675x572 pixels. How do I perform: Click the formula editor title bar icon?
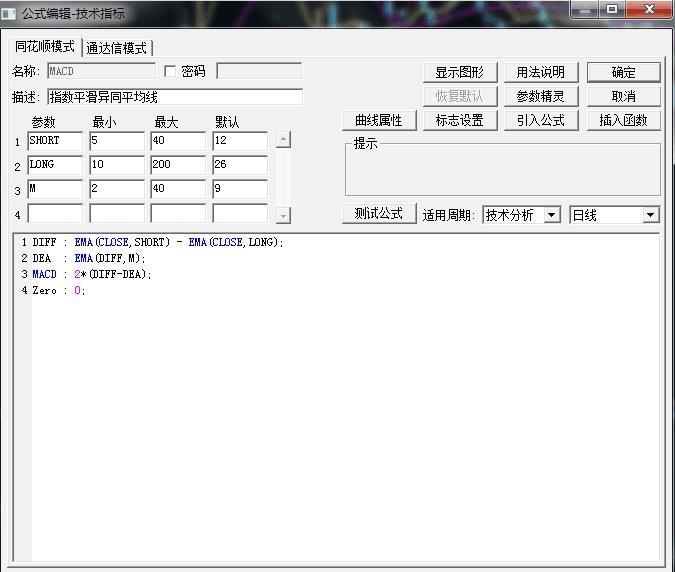[x=9, y=13]
